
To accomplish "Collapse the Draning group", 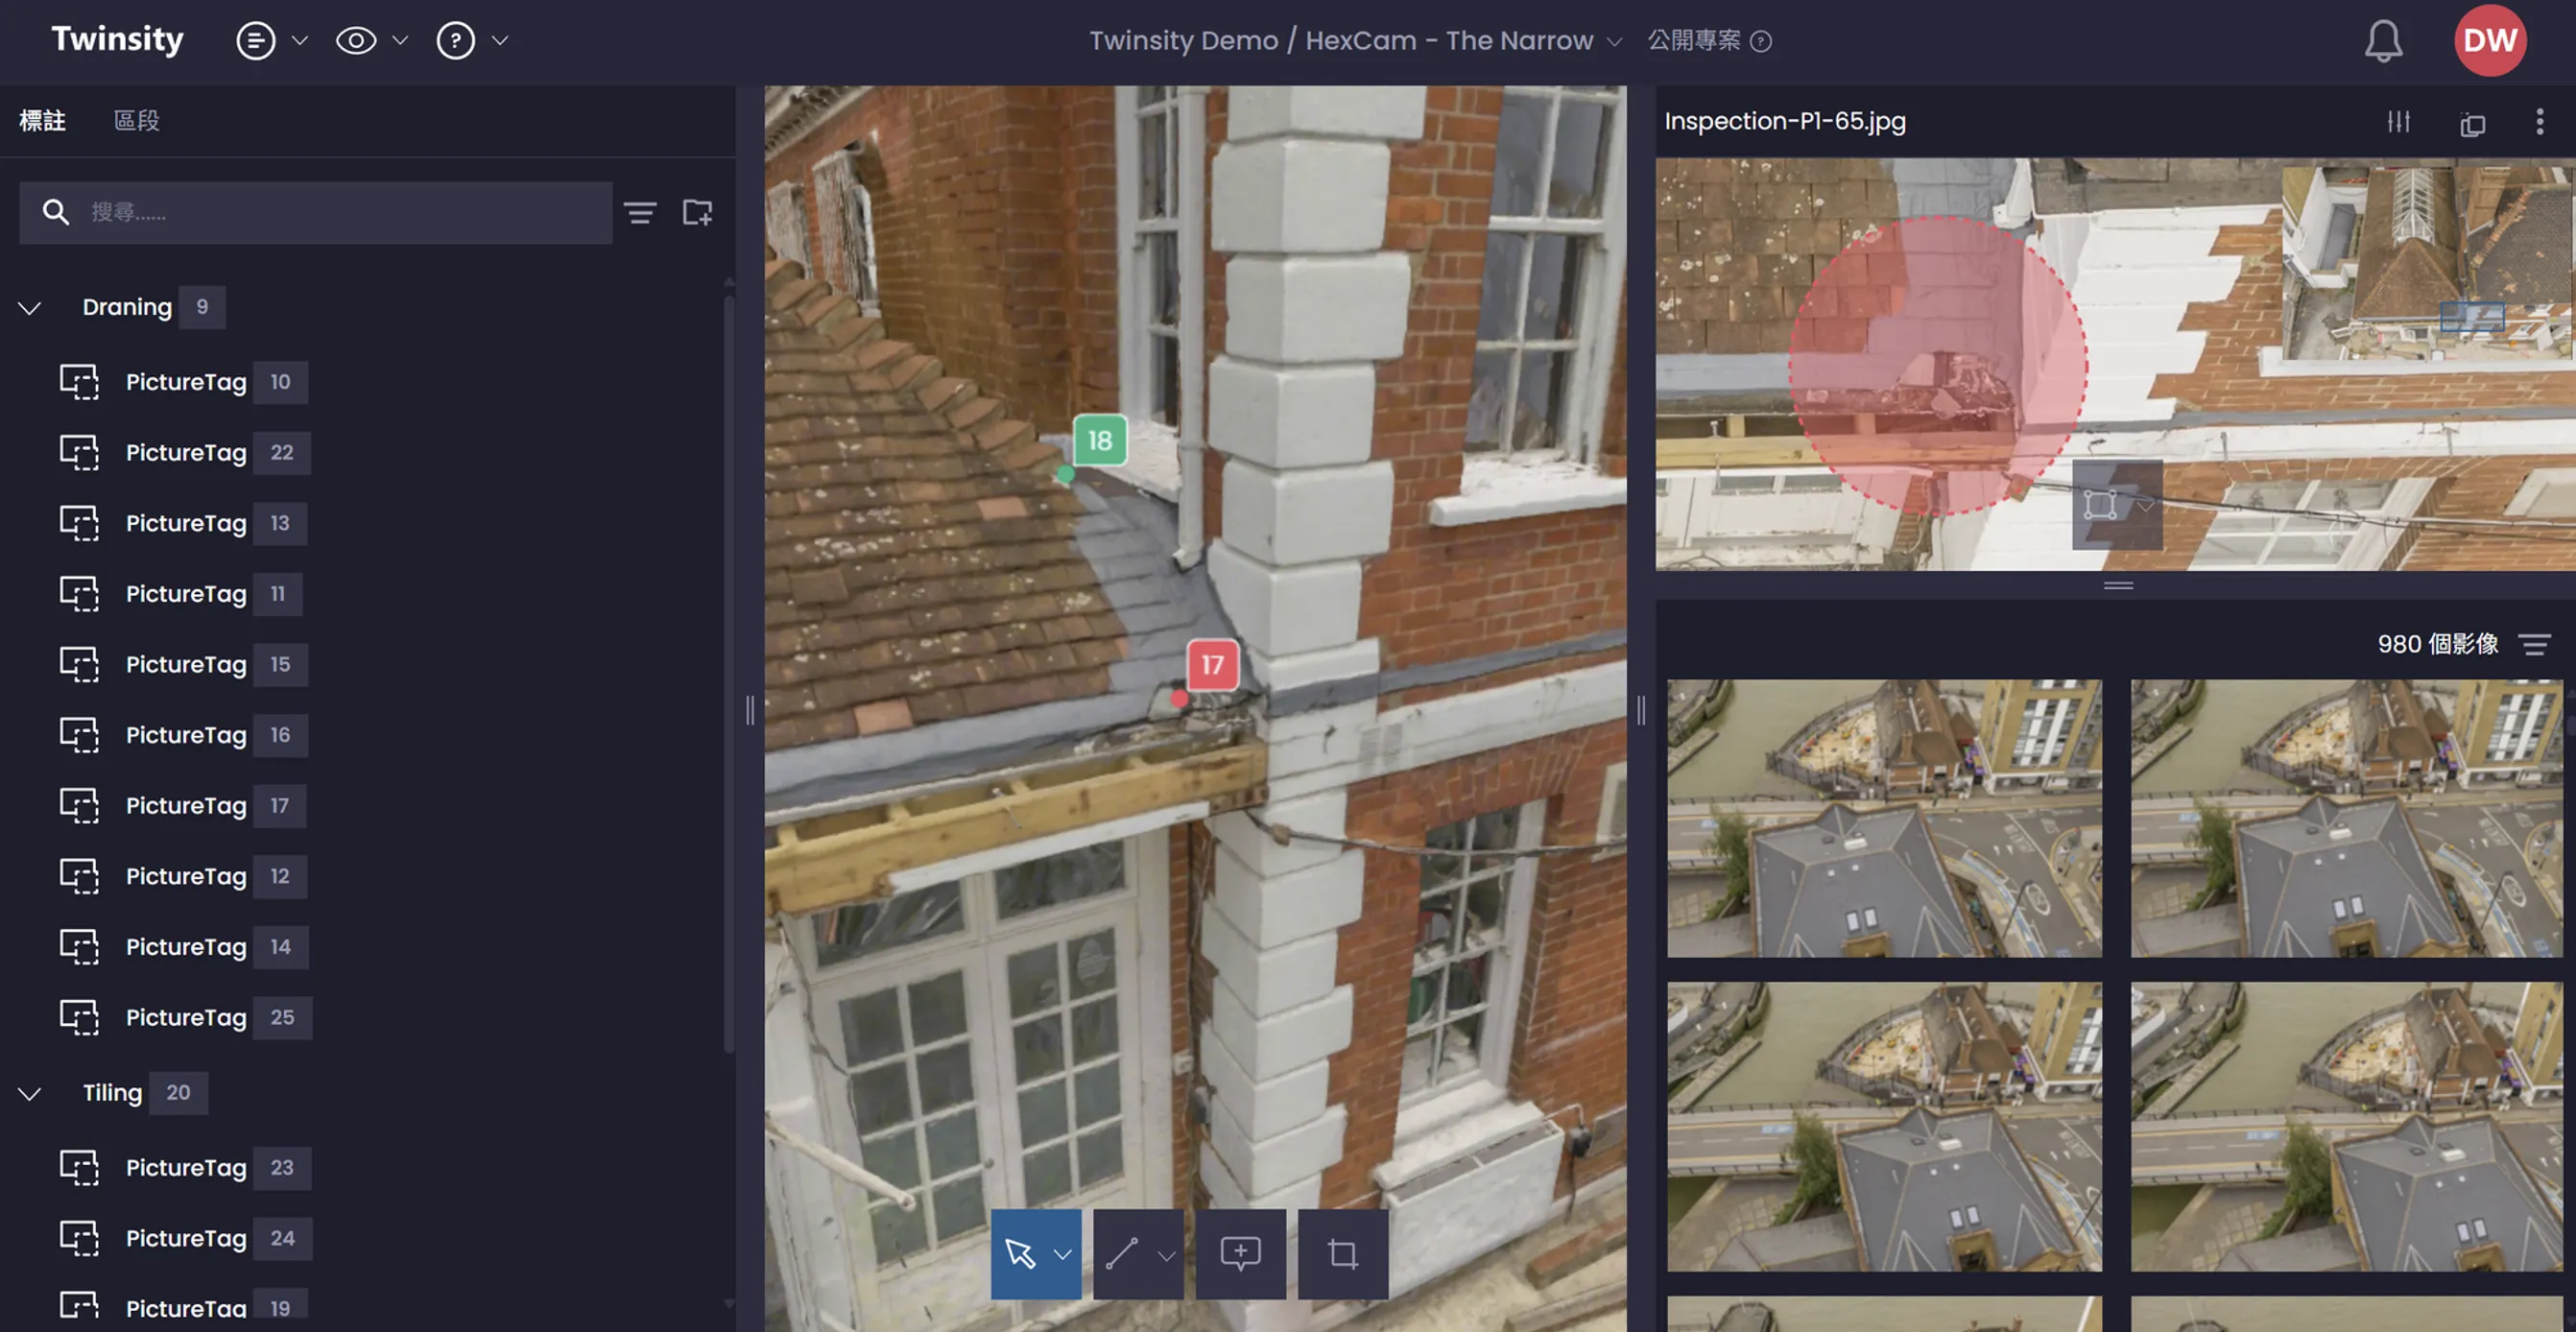I will click(30, 308).
